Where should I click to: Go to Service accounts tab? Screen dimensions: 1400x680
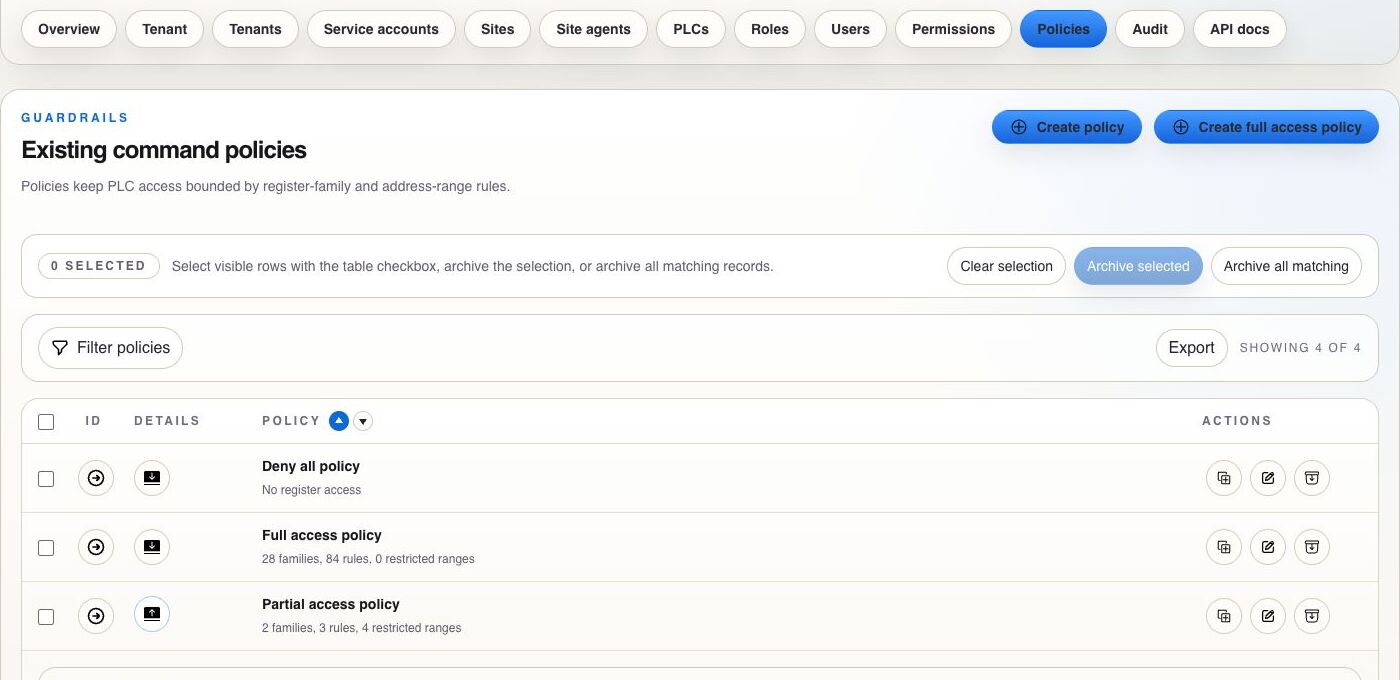point(381,29)
